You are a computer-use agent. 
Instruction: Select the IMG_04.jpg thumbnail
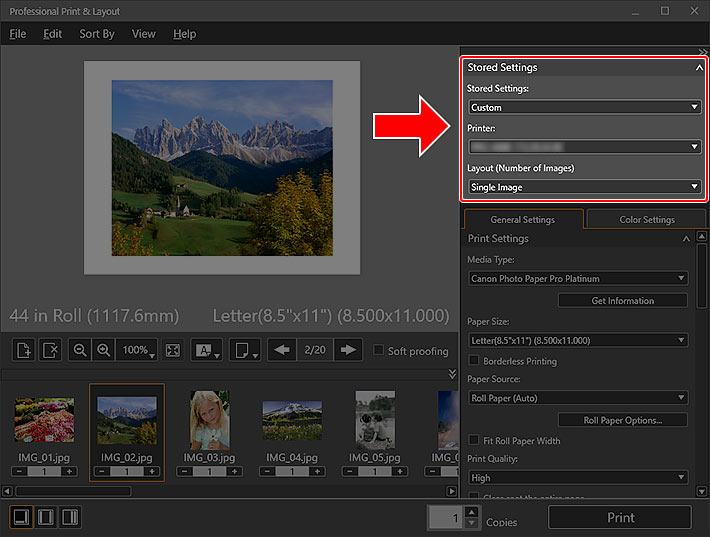(292, 421)
